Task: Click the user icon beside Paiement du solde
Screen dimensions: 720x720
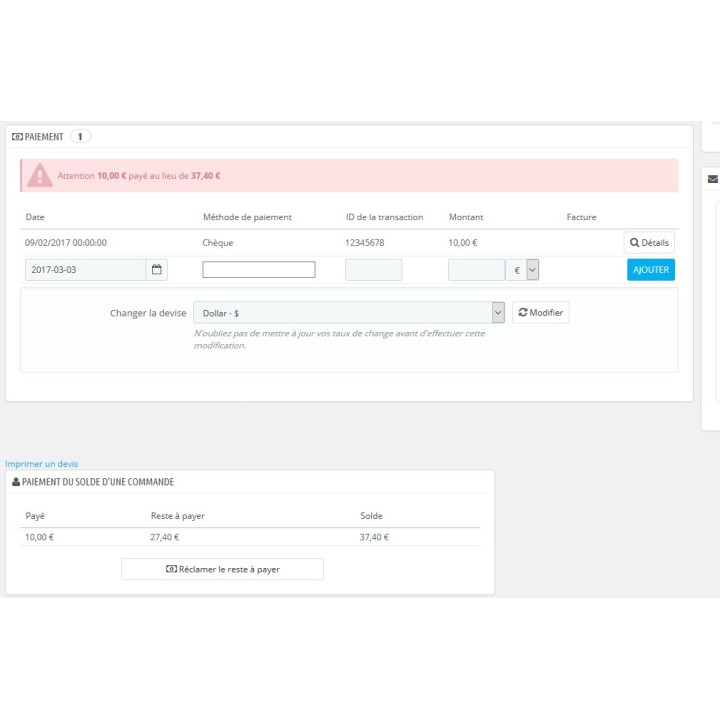Action: [16, 482]
